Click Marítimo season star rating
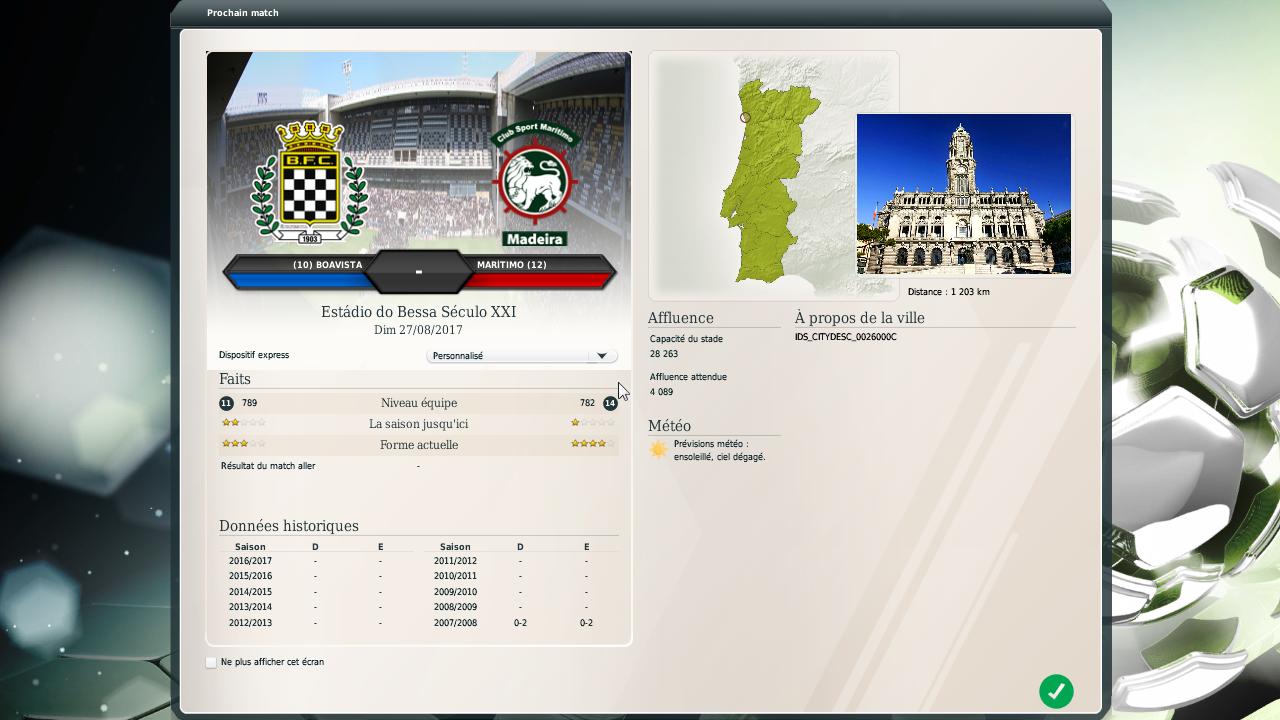 [x=593, y=423]
